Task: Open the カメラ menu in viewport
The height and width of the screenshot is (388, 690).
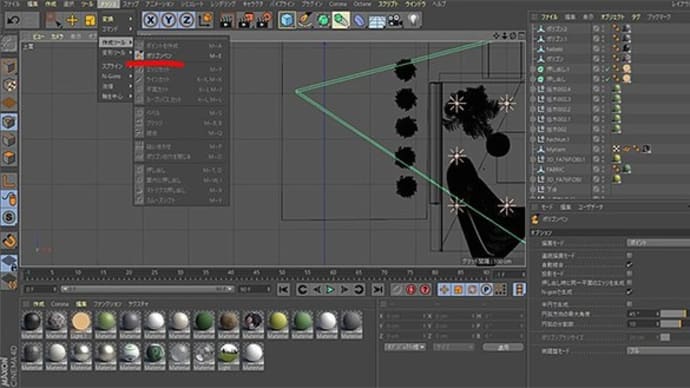Action: click(57, 37)
